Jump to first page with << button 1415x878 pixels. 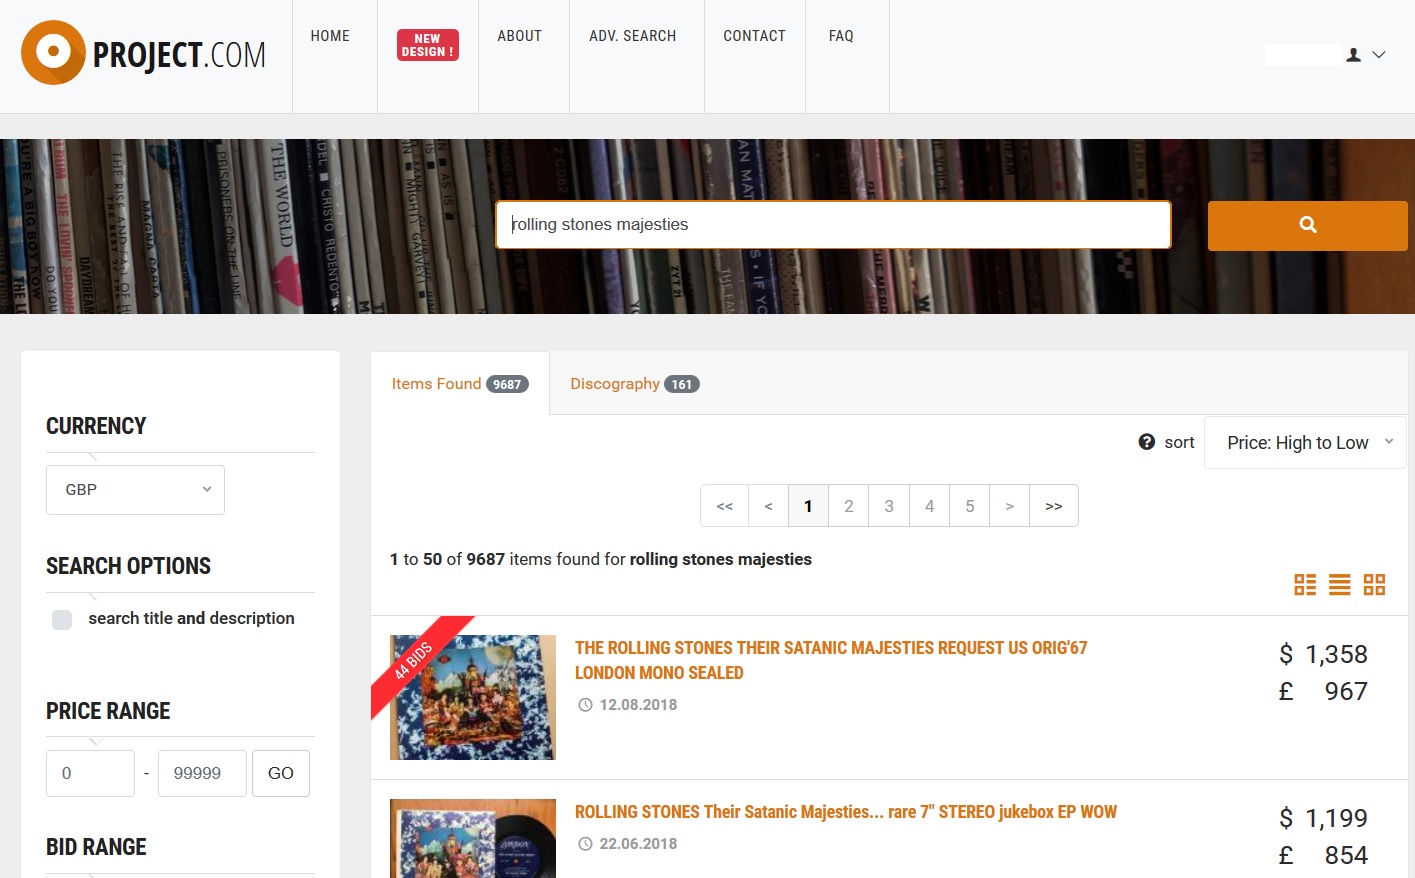(725, 506)
